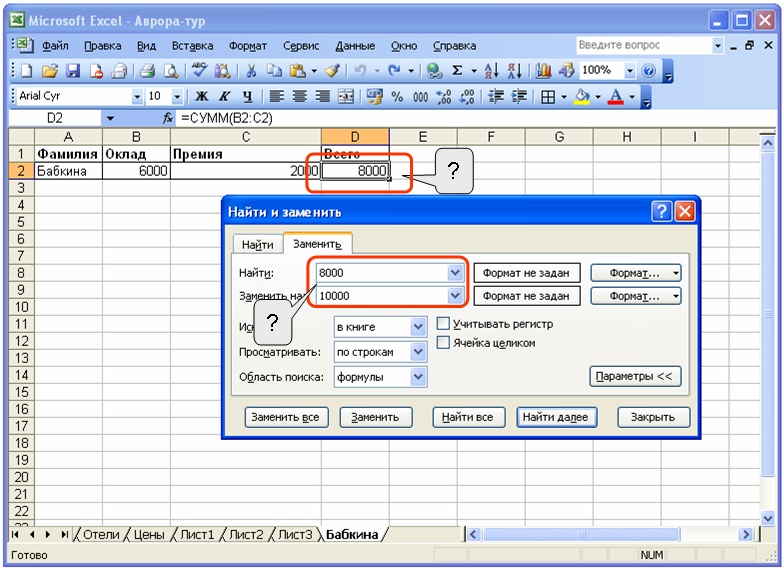Apply percent style icon
This screenshot has width=784, height=568.
pos(397,96)
